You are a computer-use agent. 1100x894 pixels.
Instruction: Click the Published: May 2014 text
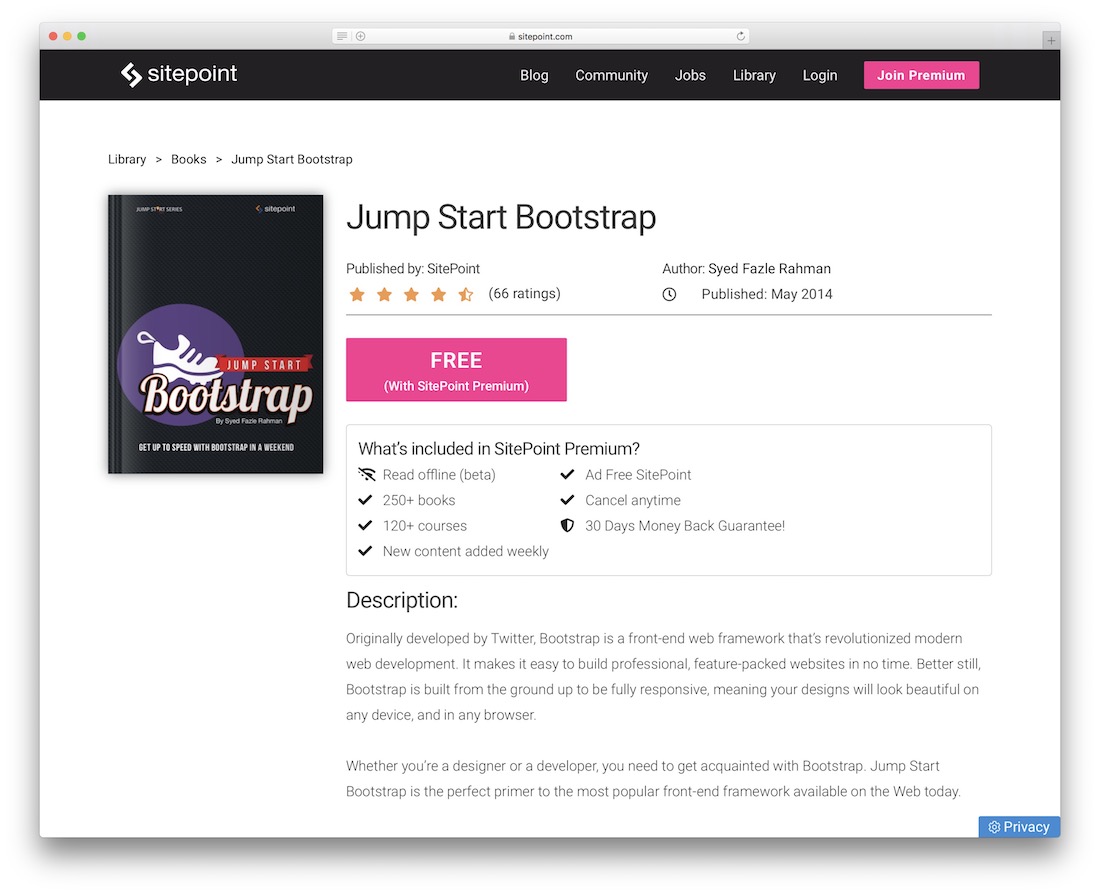[x=767, y=295]
